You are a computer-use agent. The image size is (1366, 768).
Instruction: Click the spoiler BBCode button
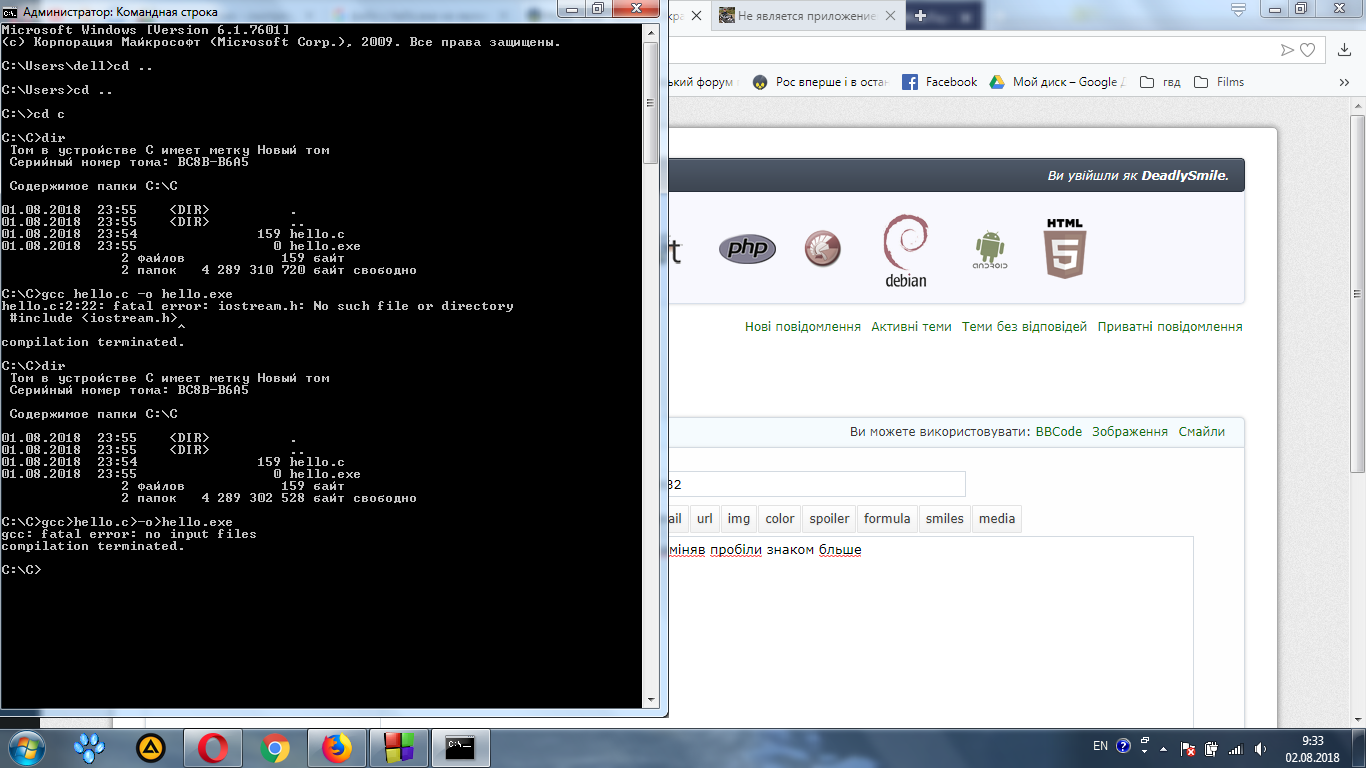pos(829,518)
